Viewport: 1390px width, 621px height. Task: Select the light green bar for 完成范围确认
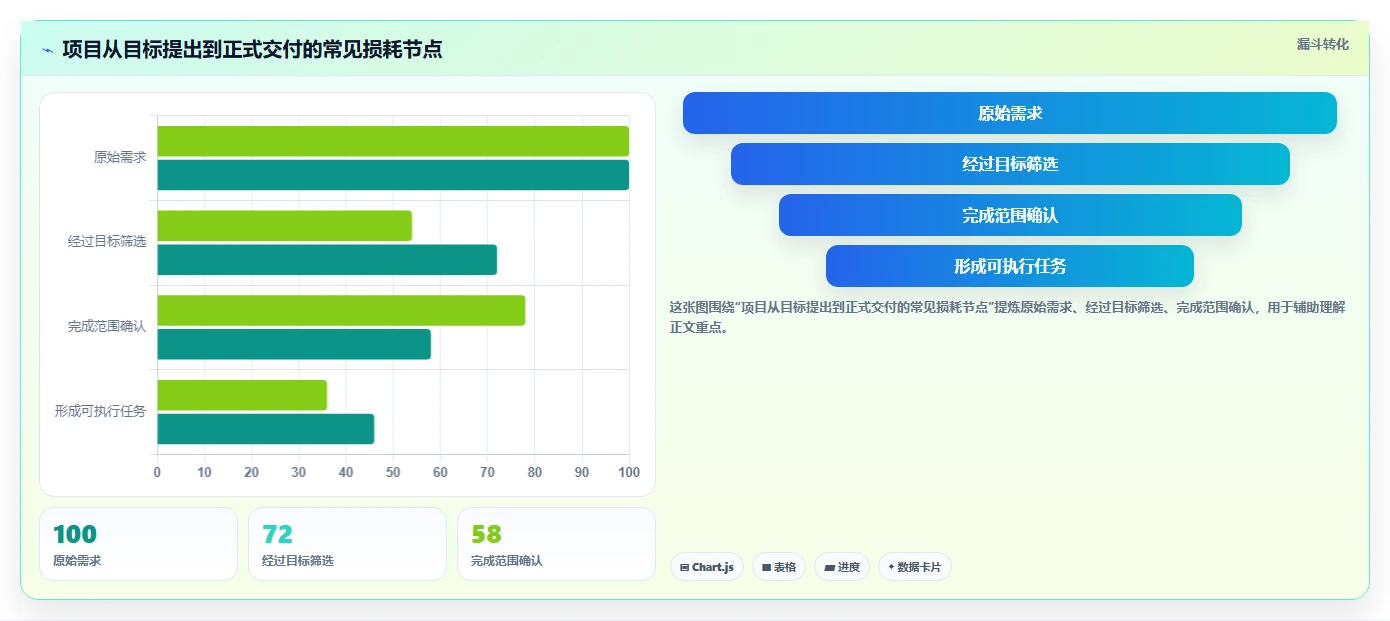tap(341, 310)
